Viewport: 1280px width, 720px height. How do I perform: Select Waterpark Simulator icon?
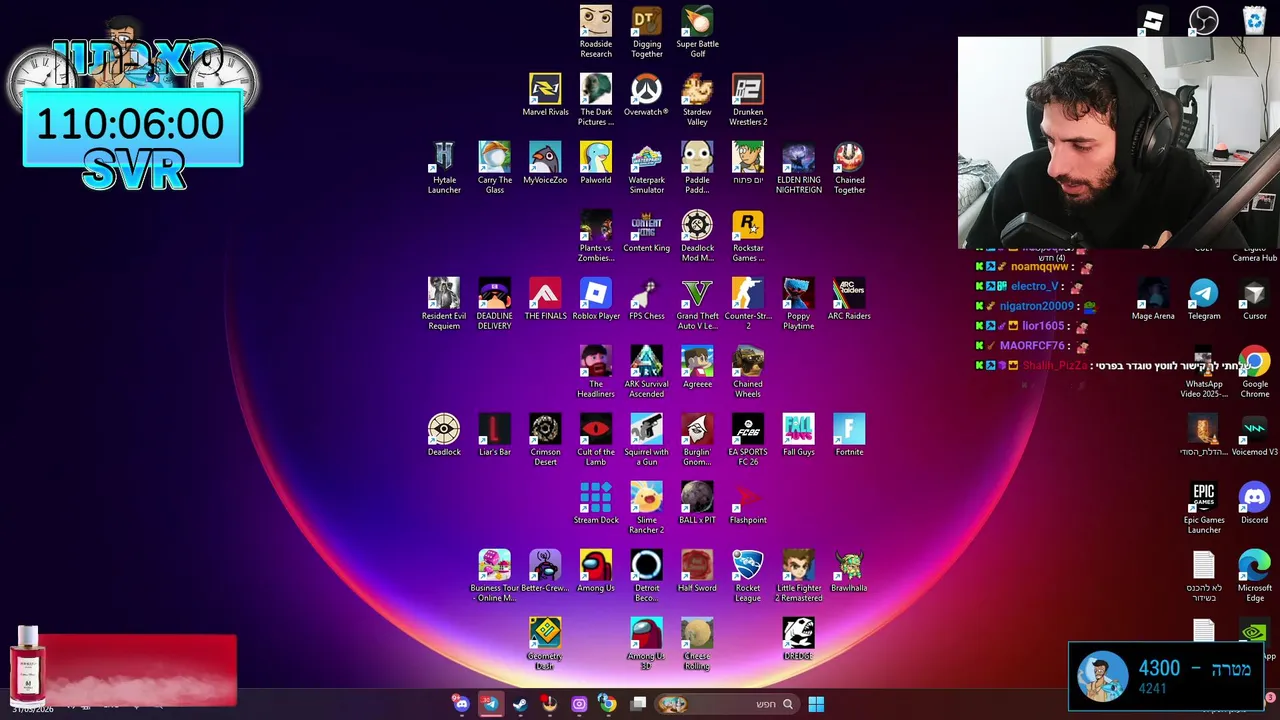coord(647,168)
